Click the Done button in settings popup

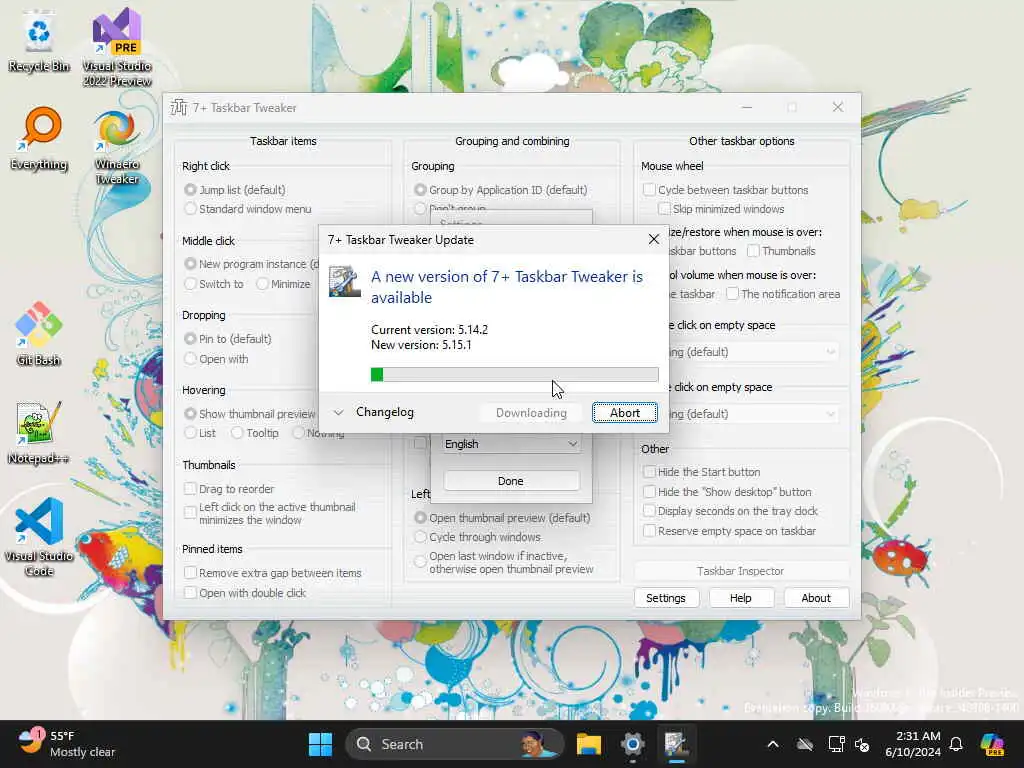pos(511,481)
